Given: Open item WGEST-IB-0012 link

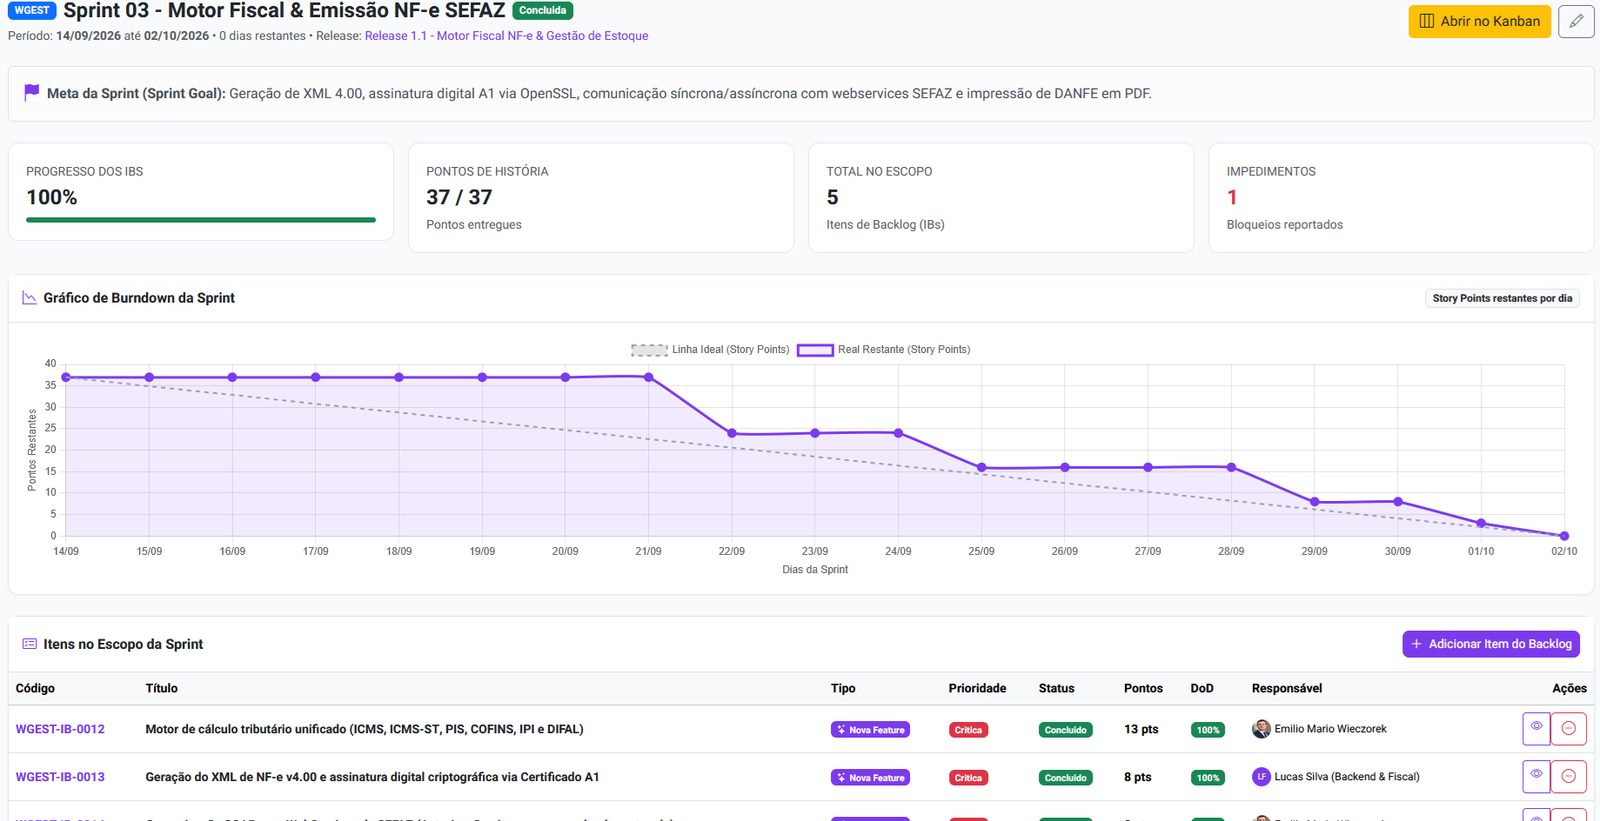Looking at the screenshot, I should (x=60, y=729).
